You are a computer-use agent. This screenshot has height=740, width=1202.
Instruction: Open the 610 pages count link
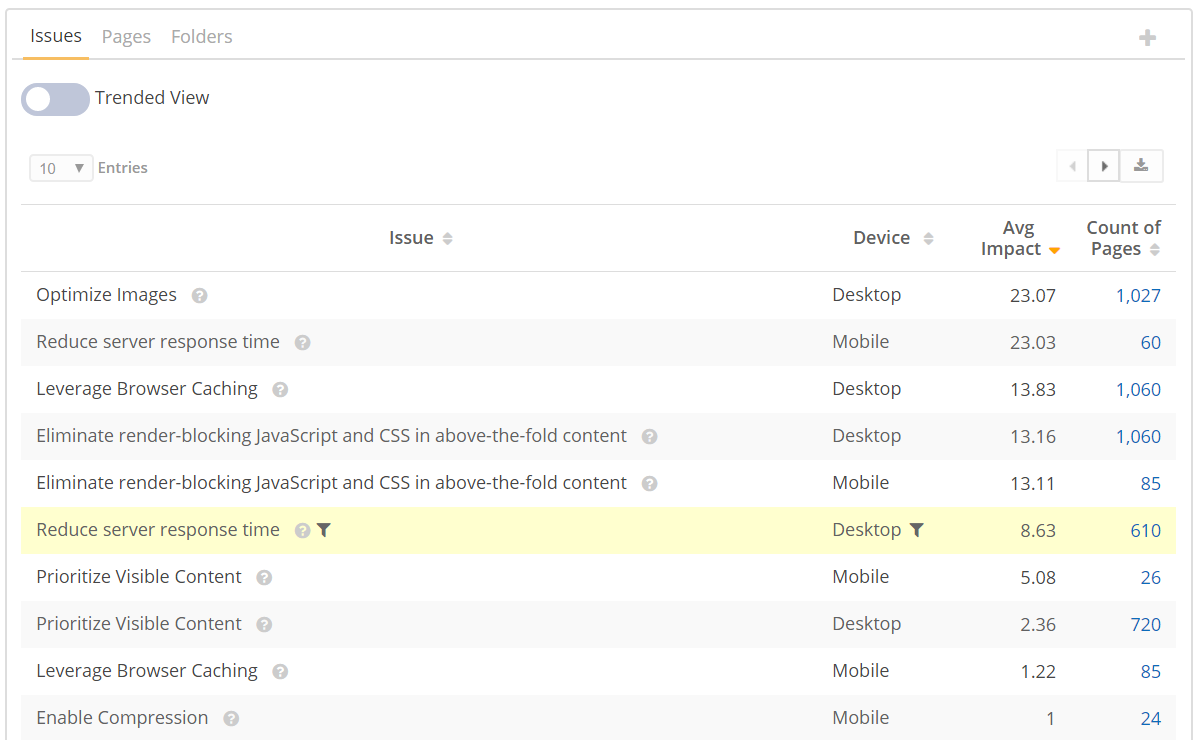coord(1146,531)
